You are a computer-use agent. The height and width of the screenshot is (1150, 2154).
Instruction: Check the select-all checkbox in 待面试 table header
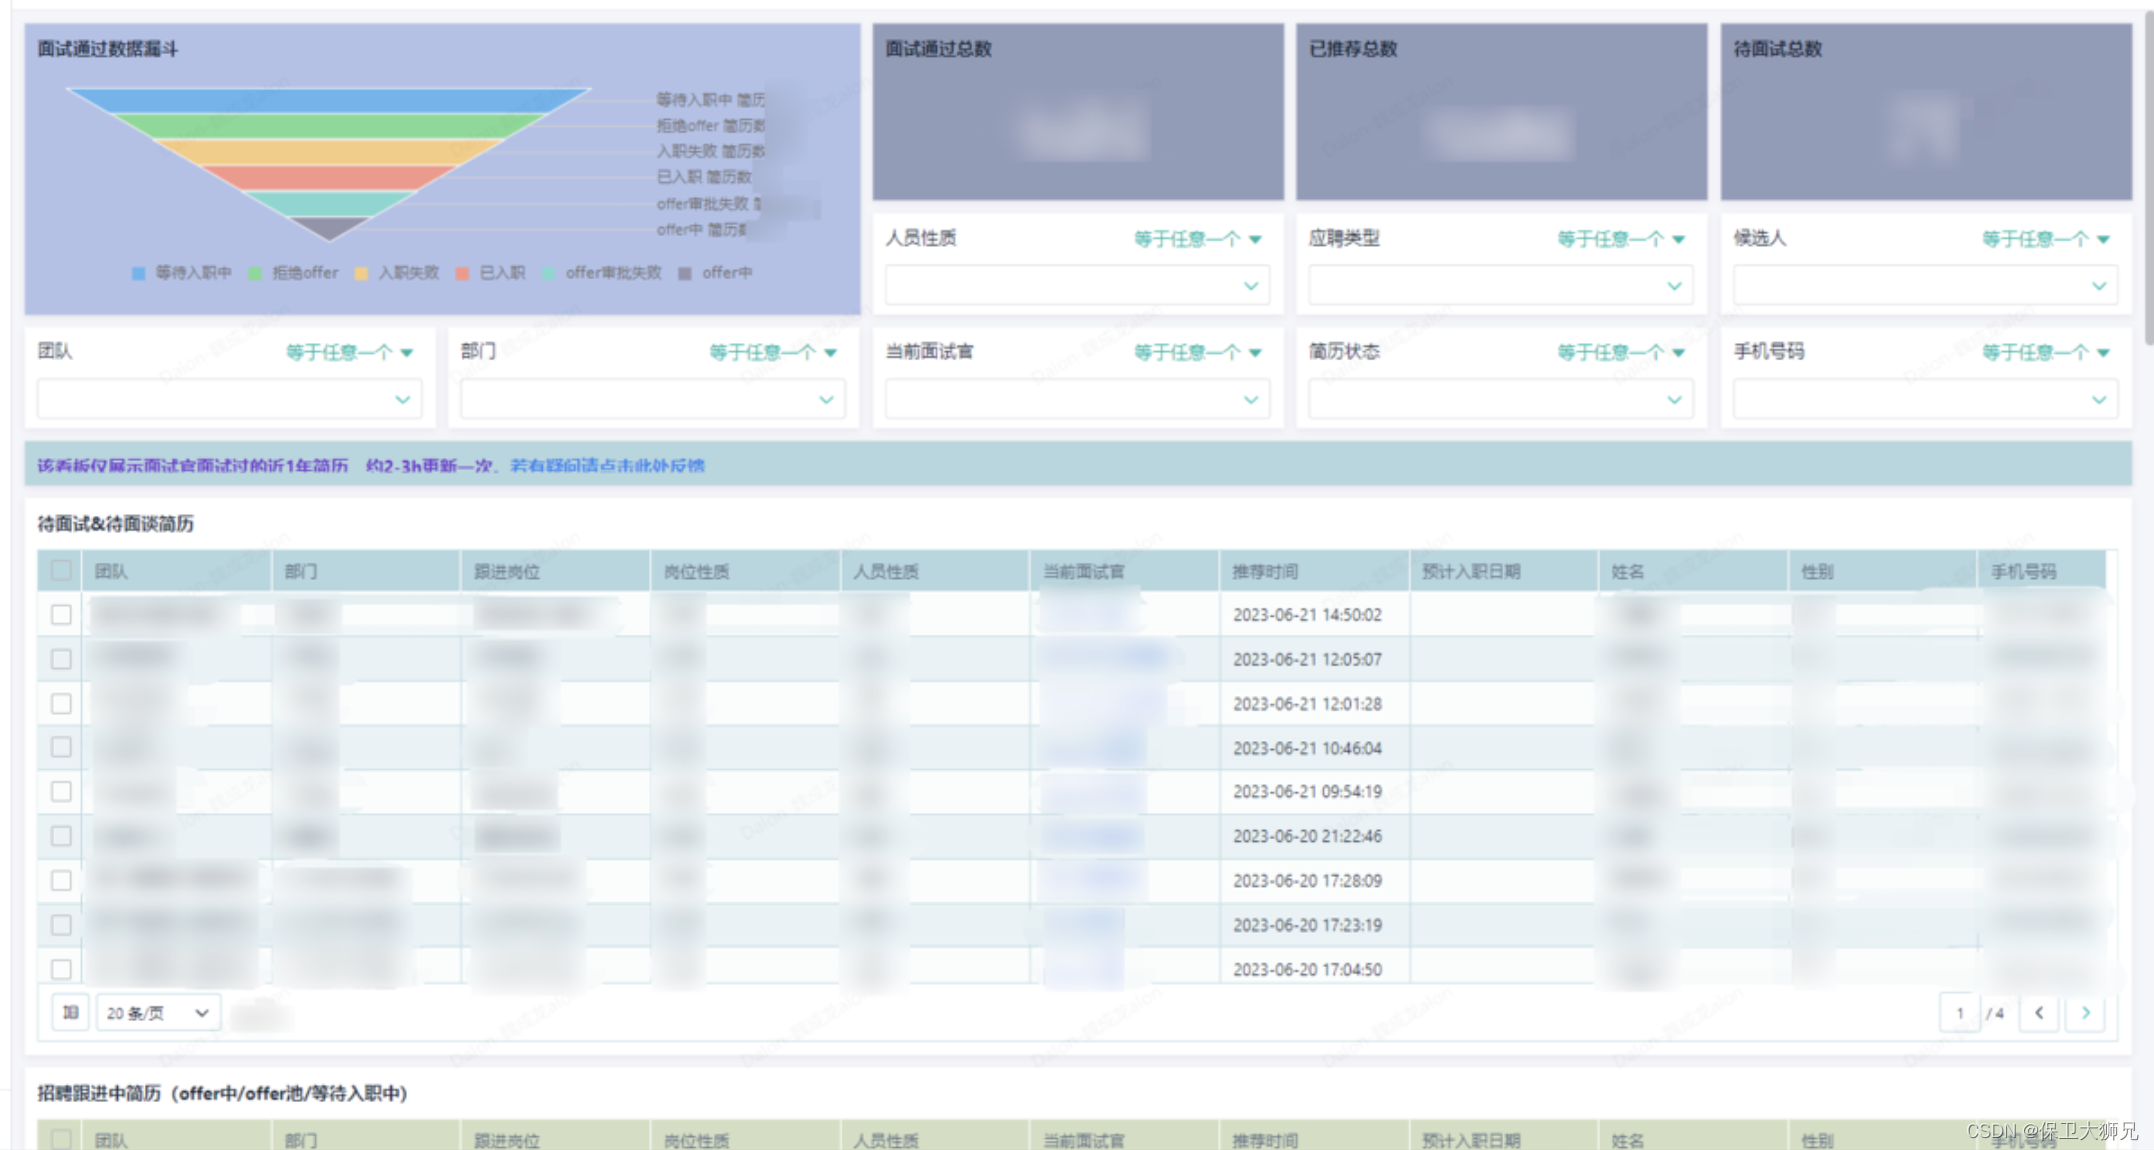click(61, 571)
